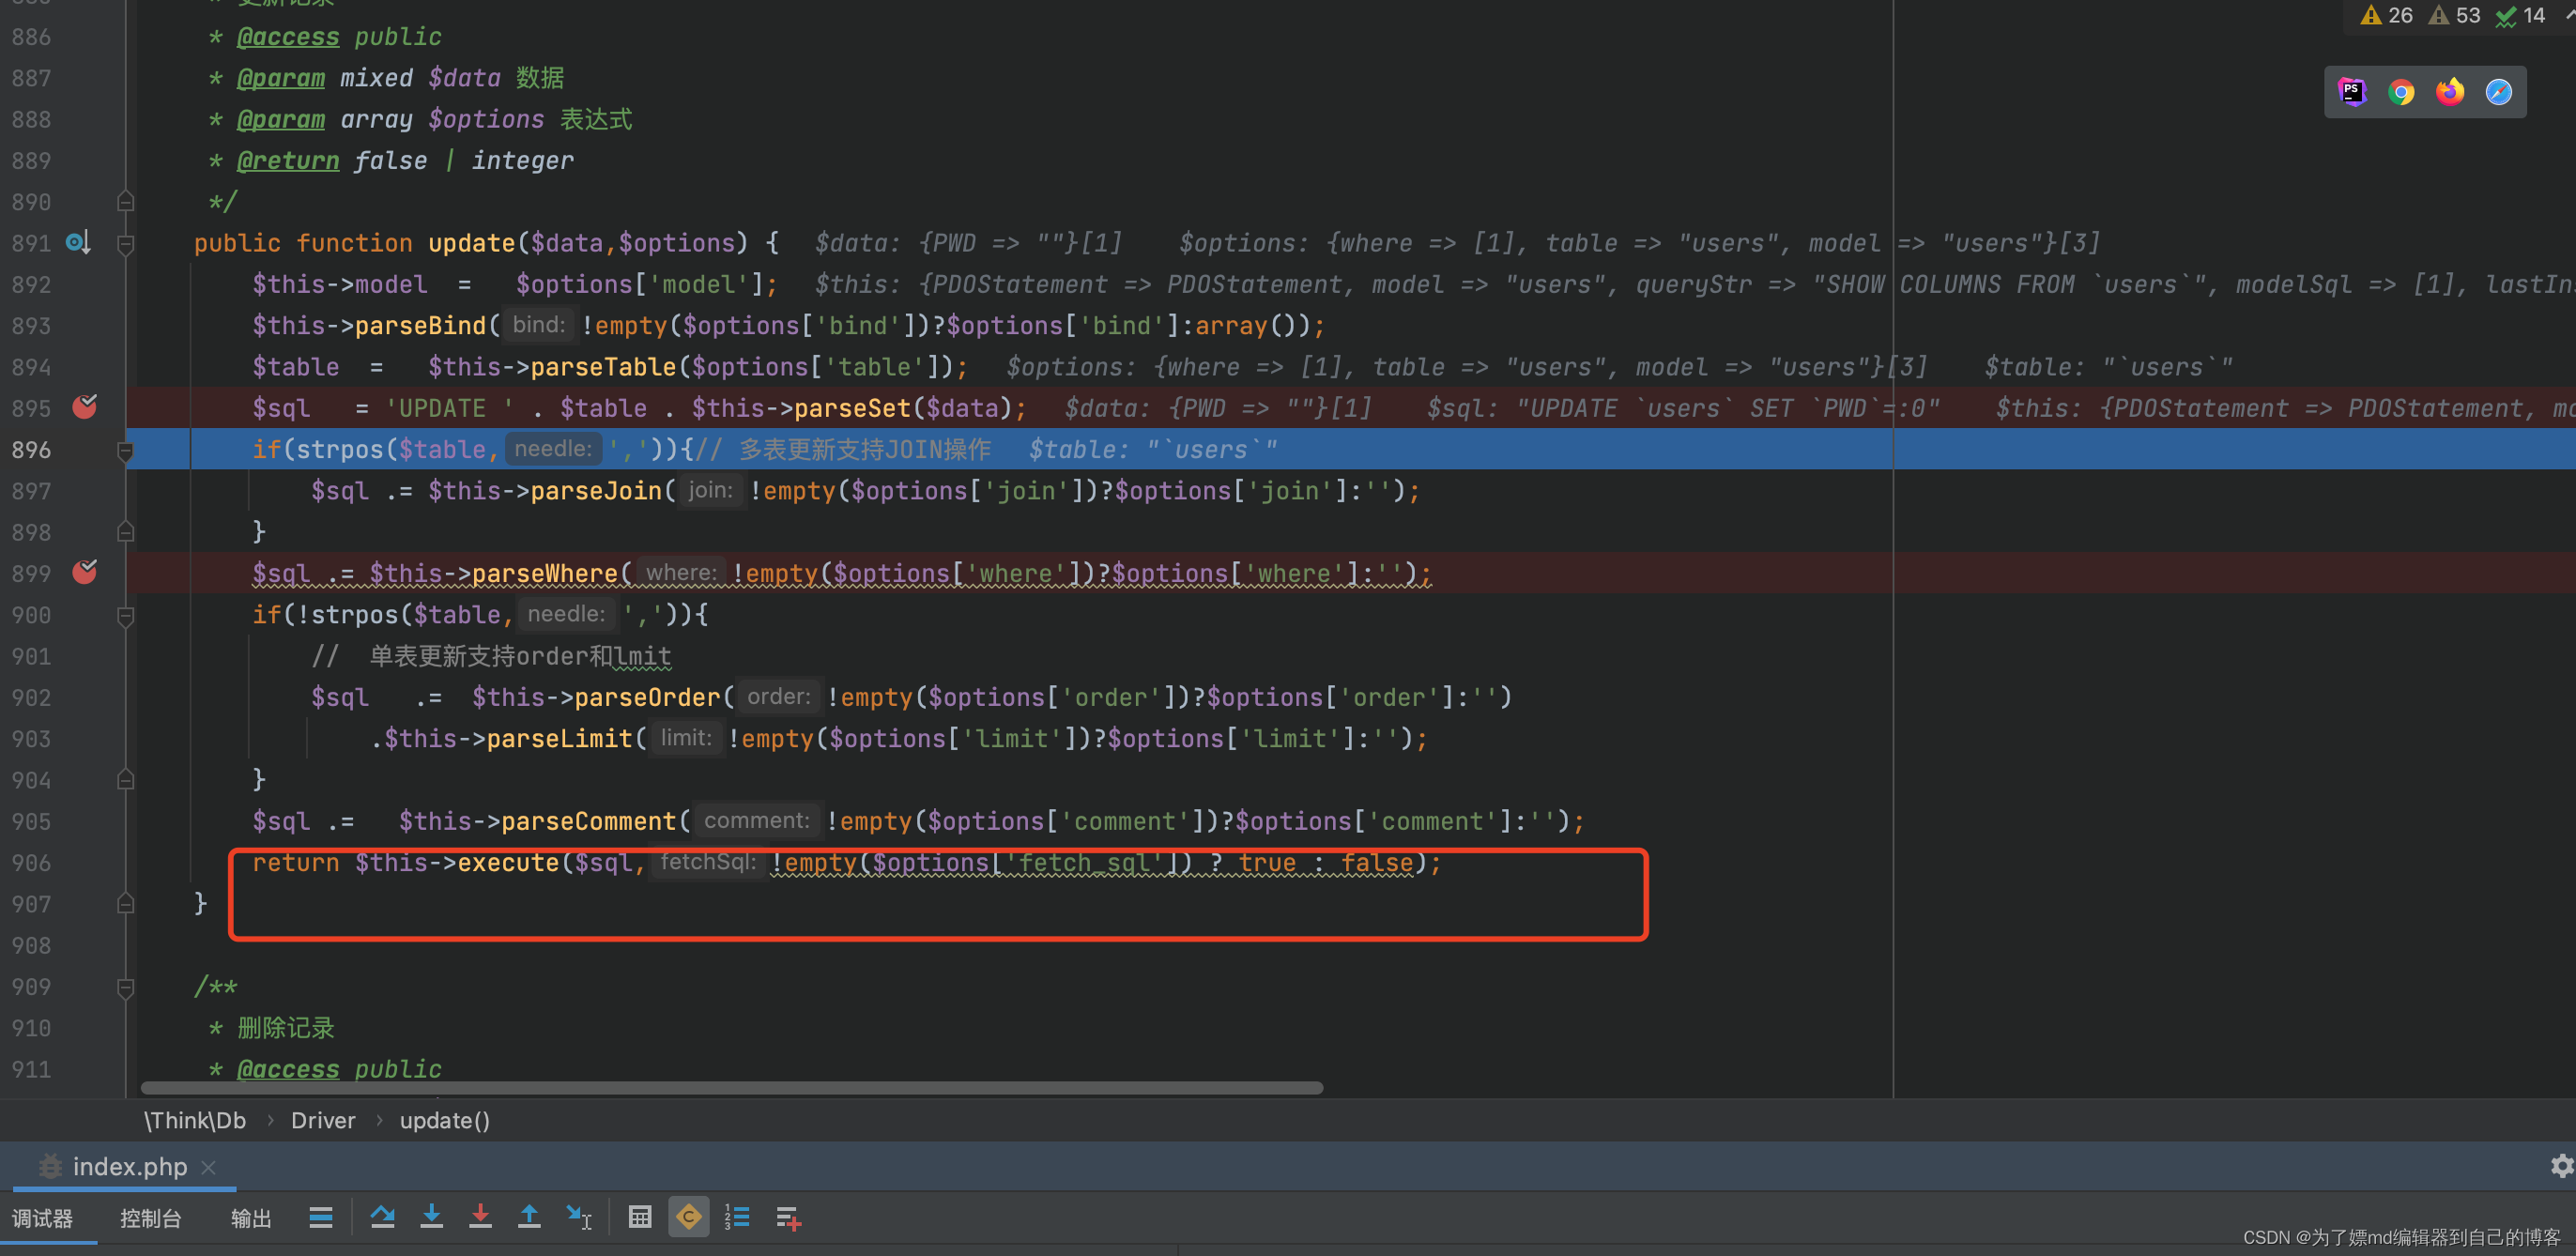Click the horizontal editor scrollbar
This screenshot has height=1256, width=2576.
pos(730,1087)
